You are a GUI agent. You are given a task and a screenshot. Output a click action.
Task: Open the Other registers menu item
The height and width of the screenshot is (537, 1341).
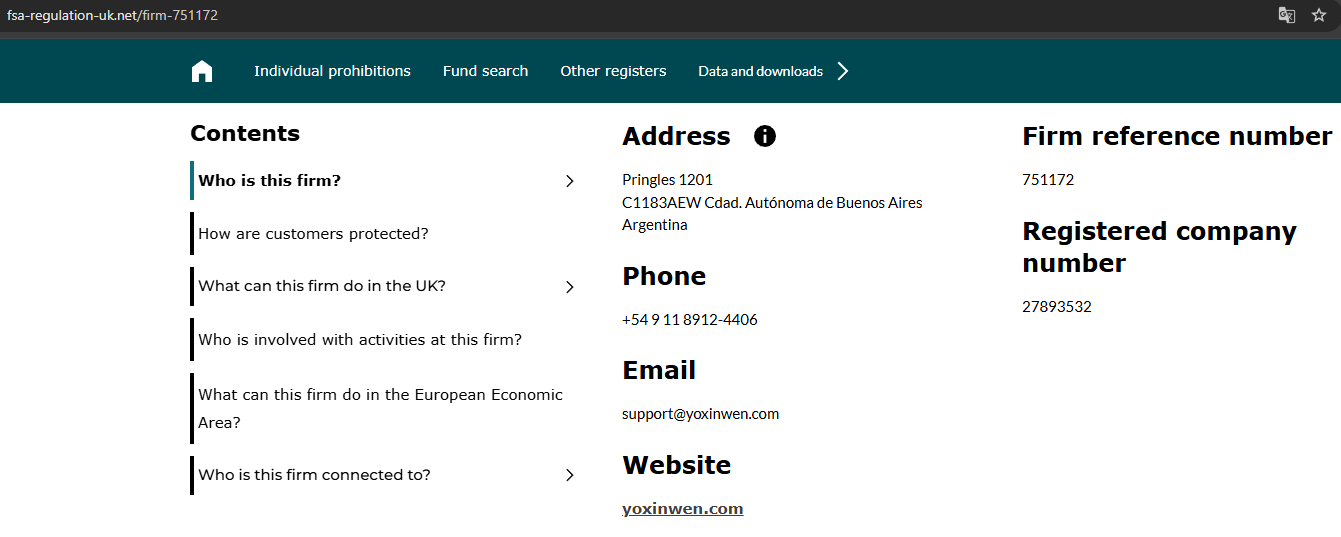click(x=613, y=71)
